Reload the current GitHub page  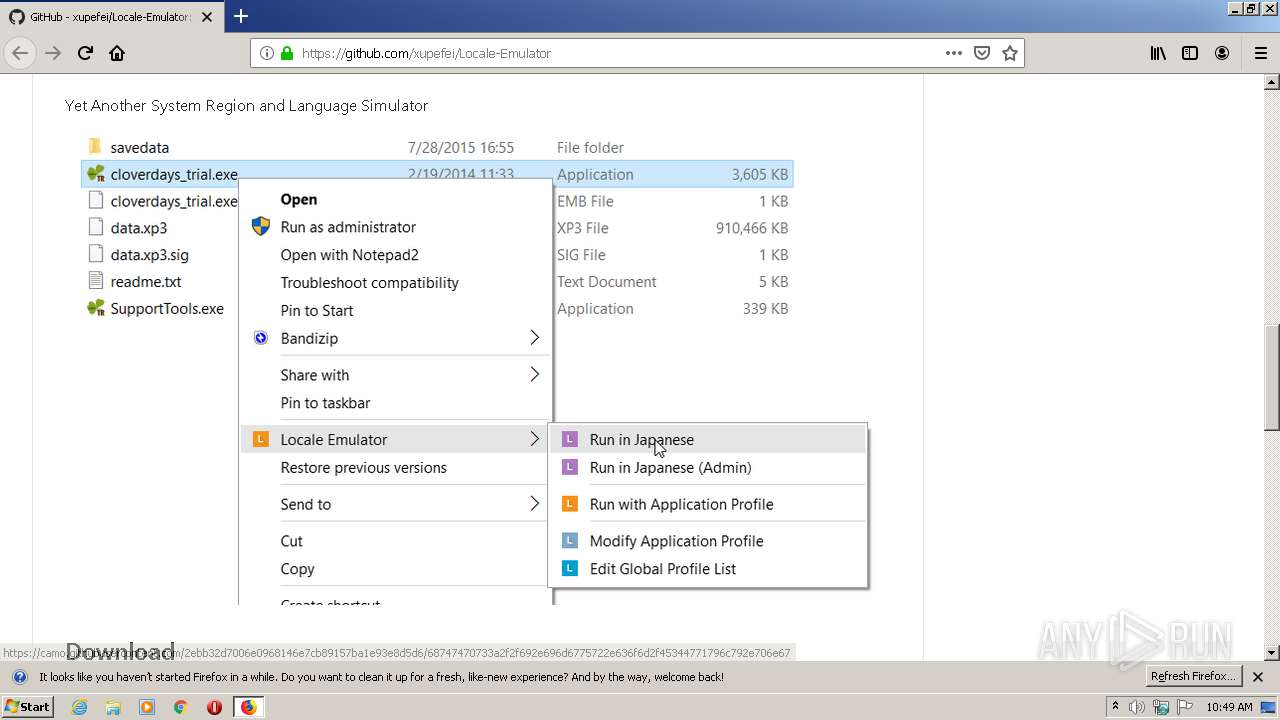point(86,53)
